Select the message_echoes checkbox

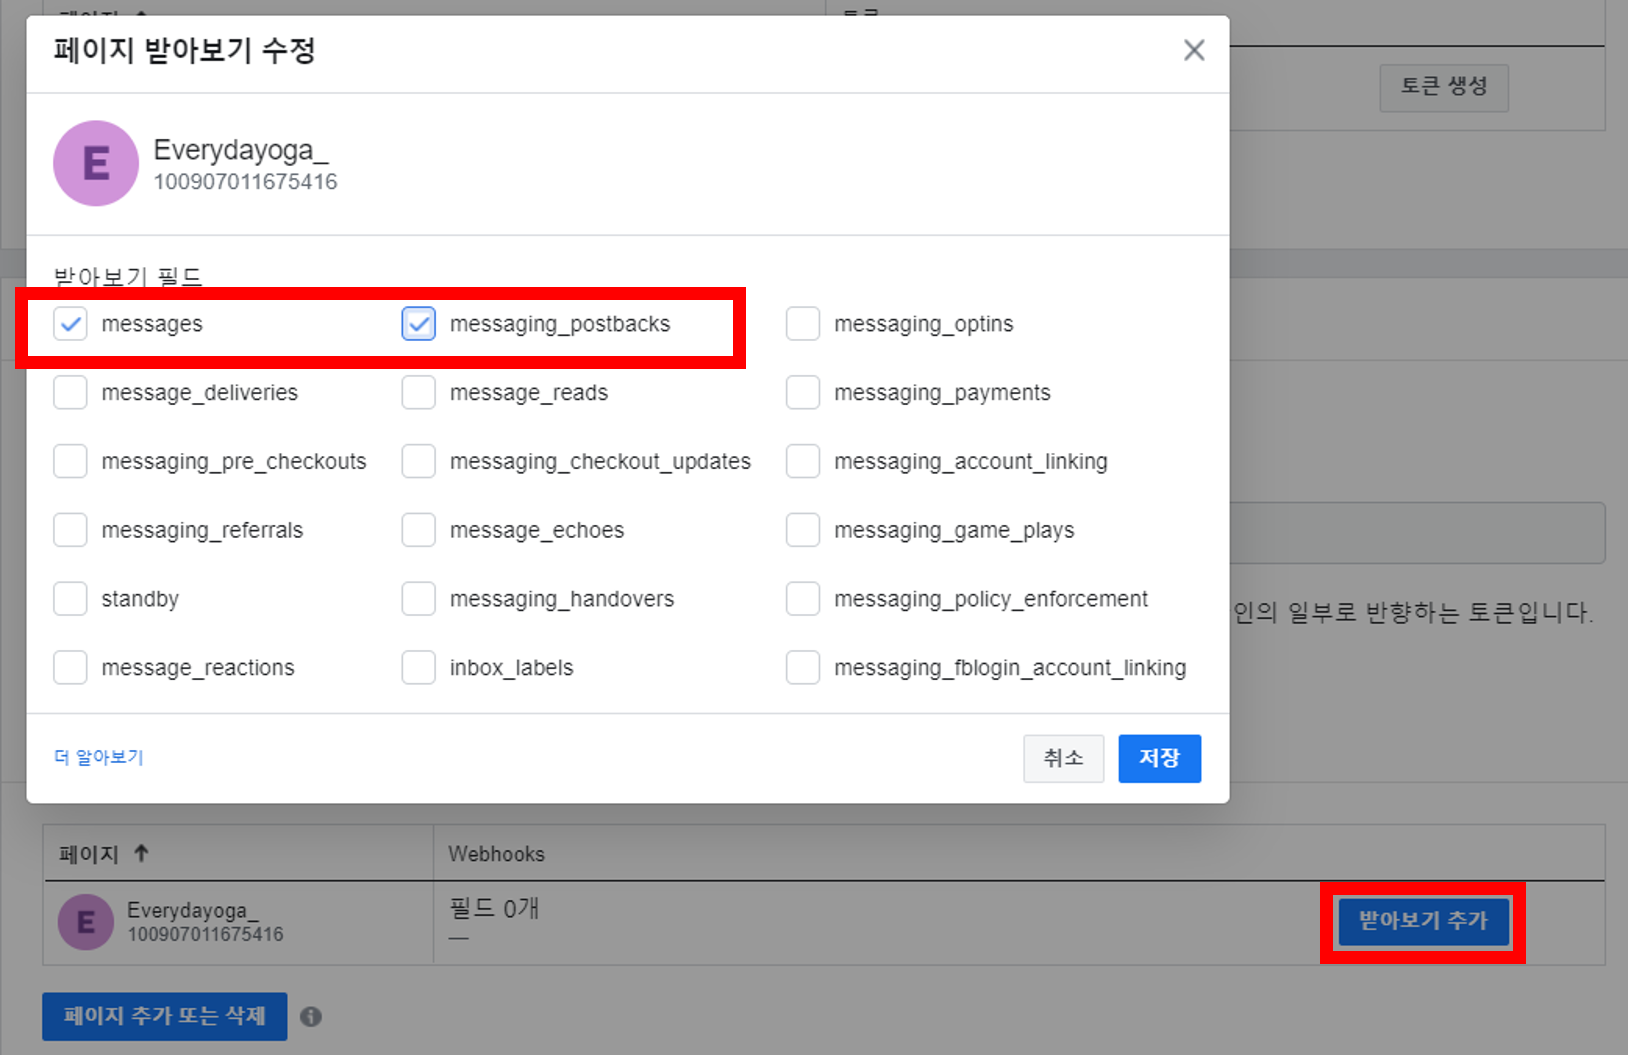(418, 530)
